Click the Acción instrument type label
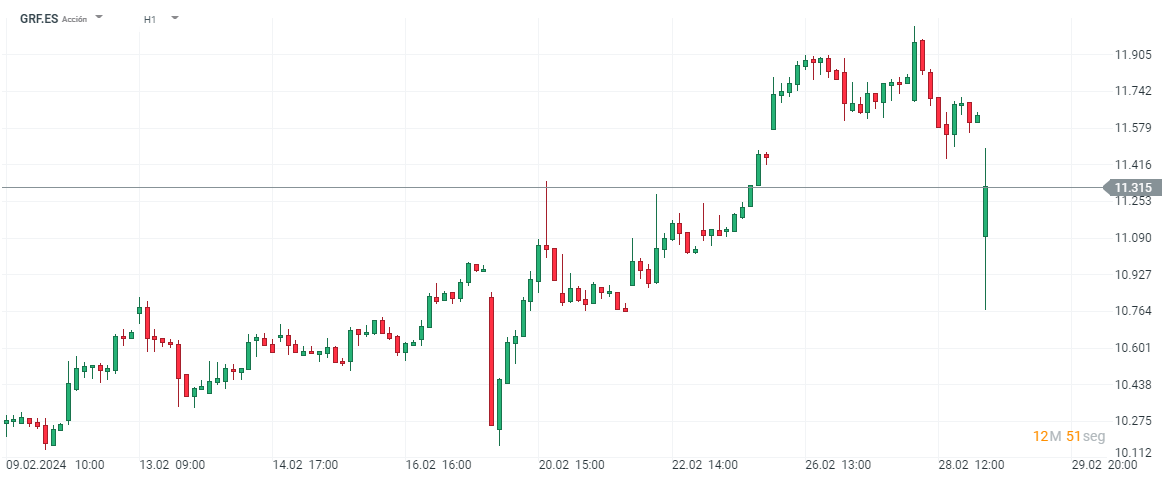 click(74, 19)
